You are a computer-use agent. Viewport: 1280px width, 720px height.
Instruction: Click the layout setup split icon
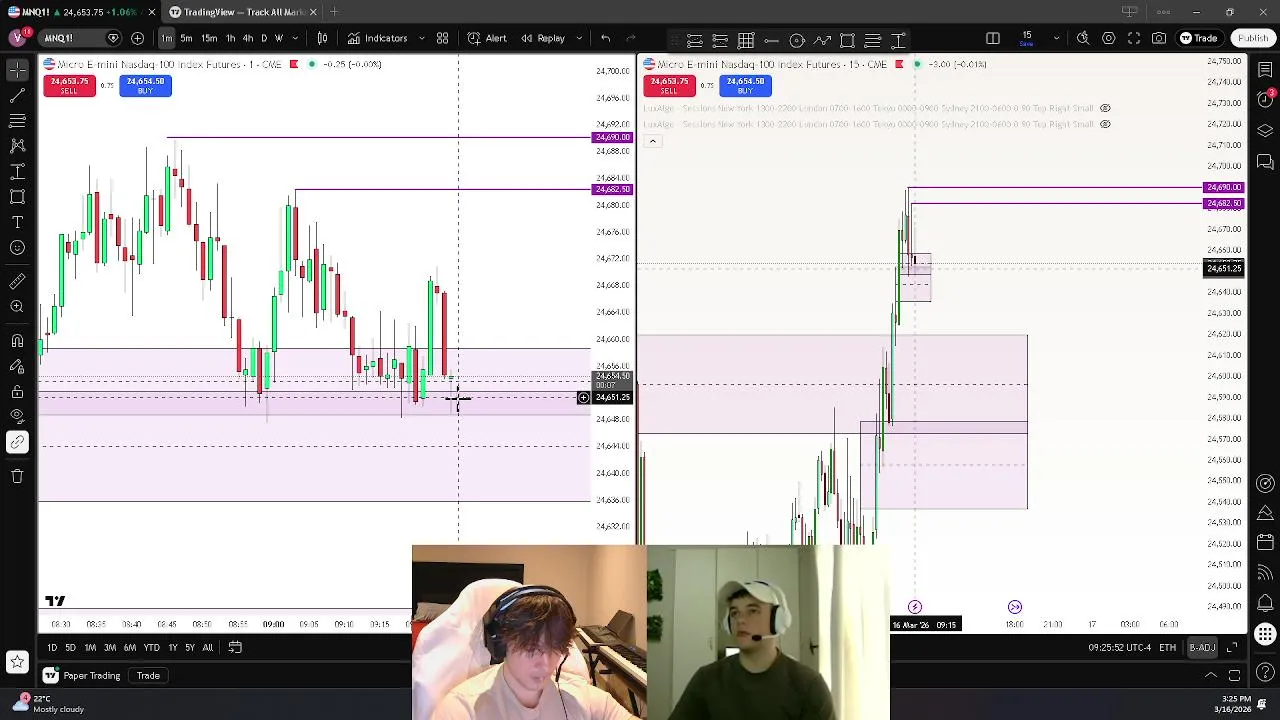click(993, 38)
